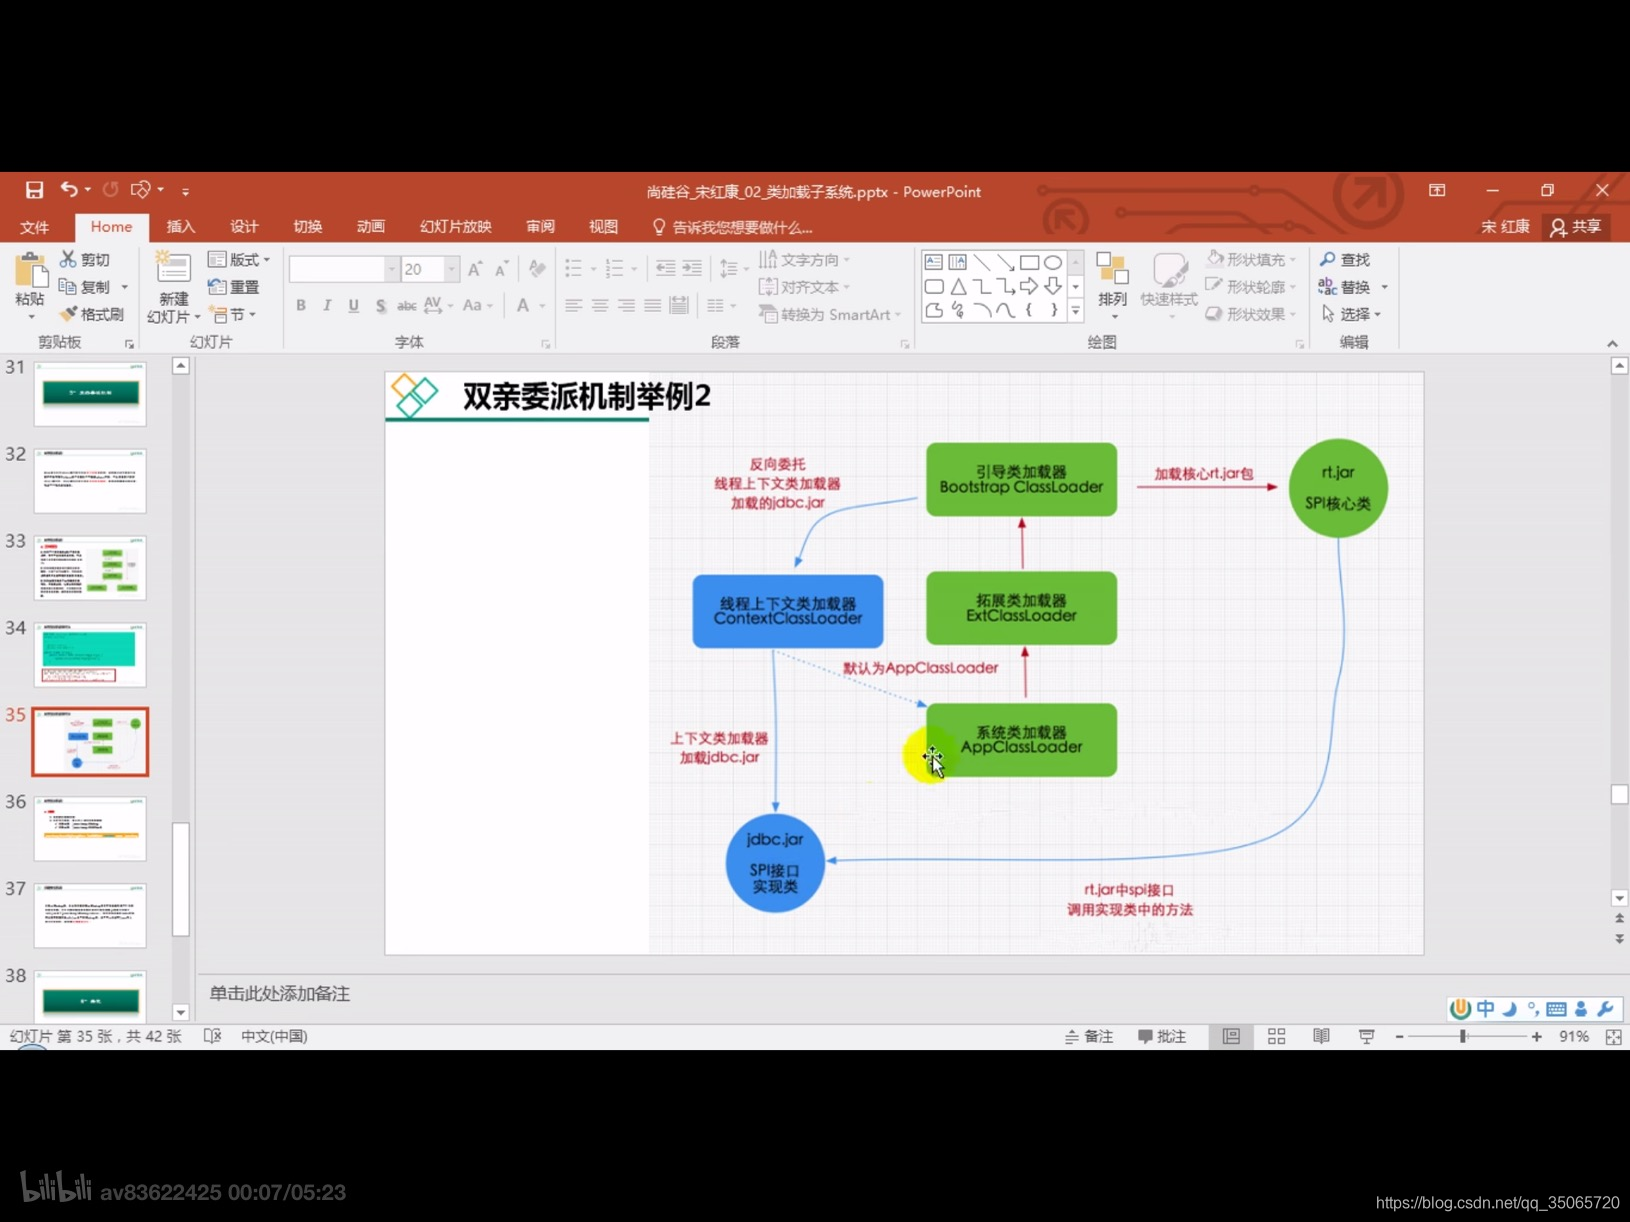This screenshot has width=1630, height=1222.
Task: Switch to 动画 animations tab
Action: point(371,227)
